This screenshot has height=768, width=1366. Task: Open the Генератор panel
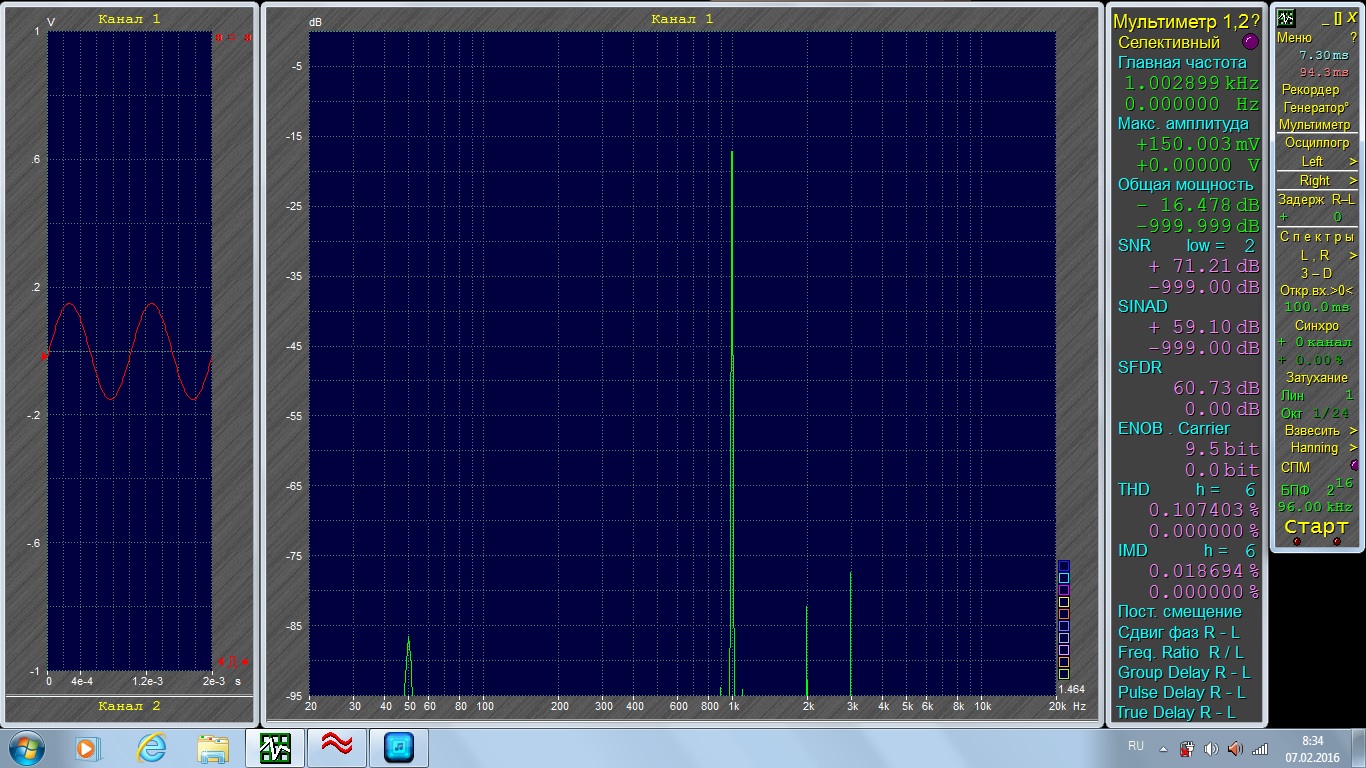(1314, 107)
